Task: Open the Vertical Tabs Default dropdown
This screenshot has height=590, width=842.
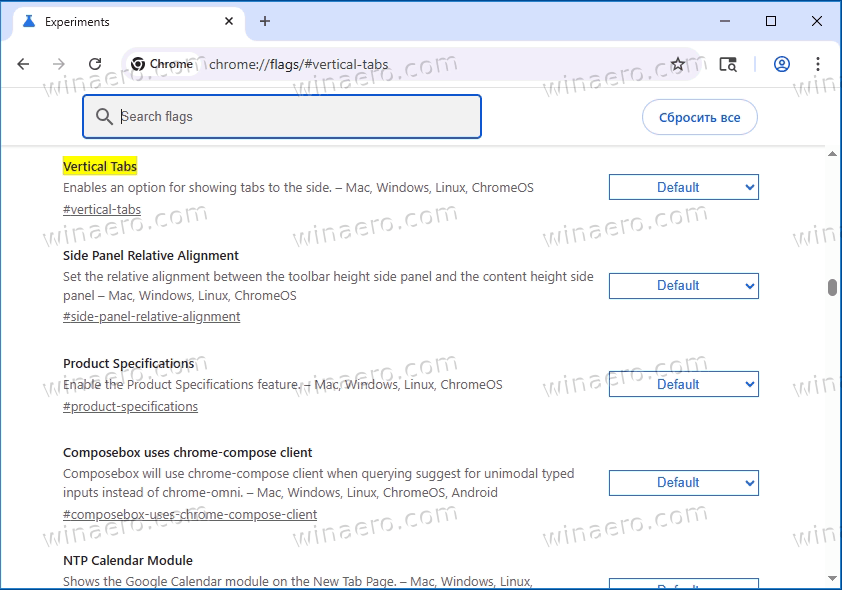Action: point(684,187)
